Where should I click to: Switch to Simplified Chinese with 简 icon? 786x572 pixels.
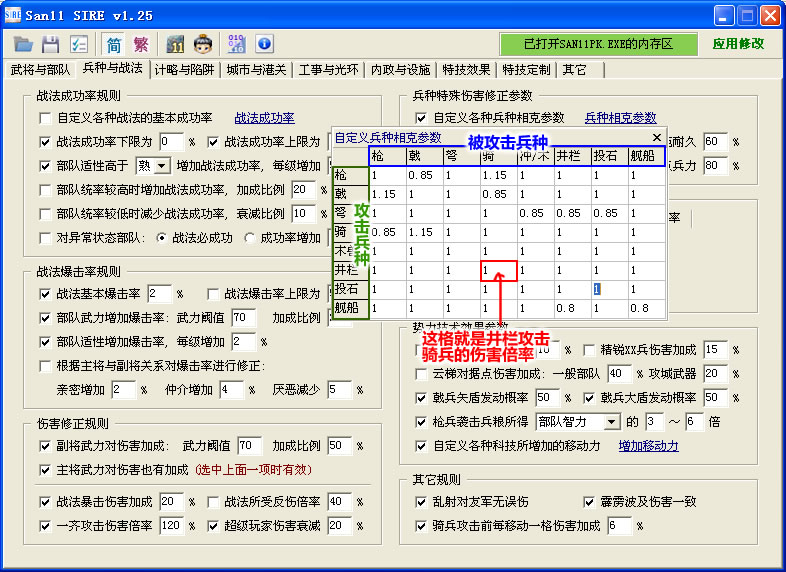point(114,44)
